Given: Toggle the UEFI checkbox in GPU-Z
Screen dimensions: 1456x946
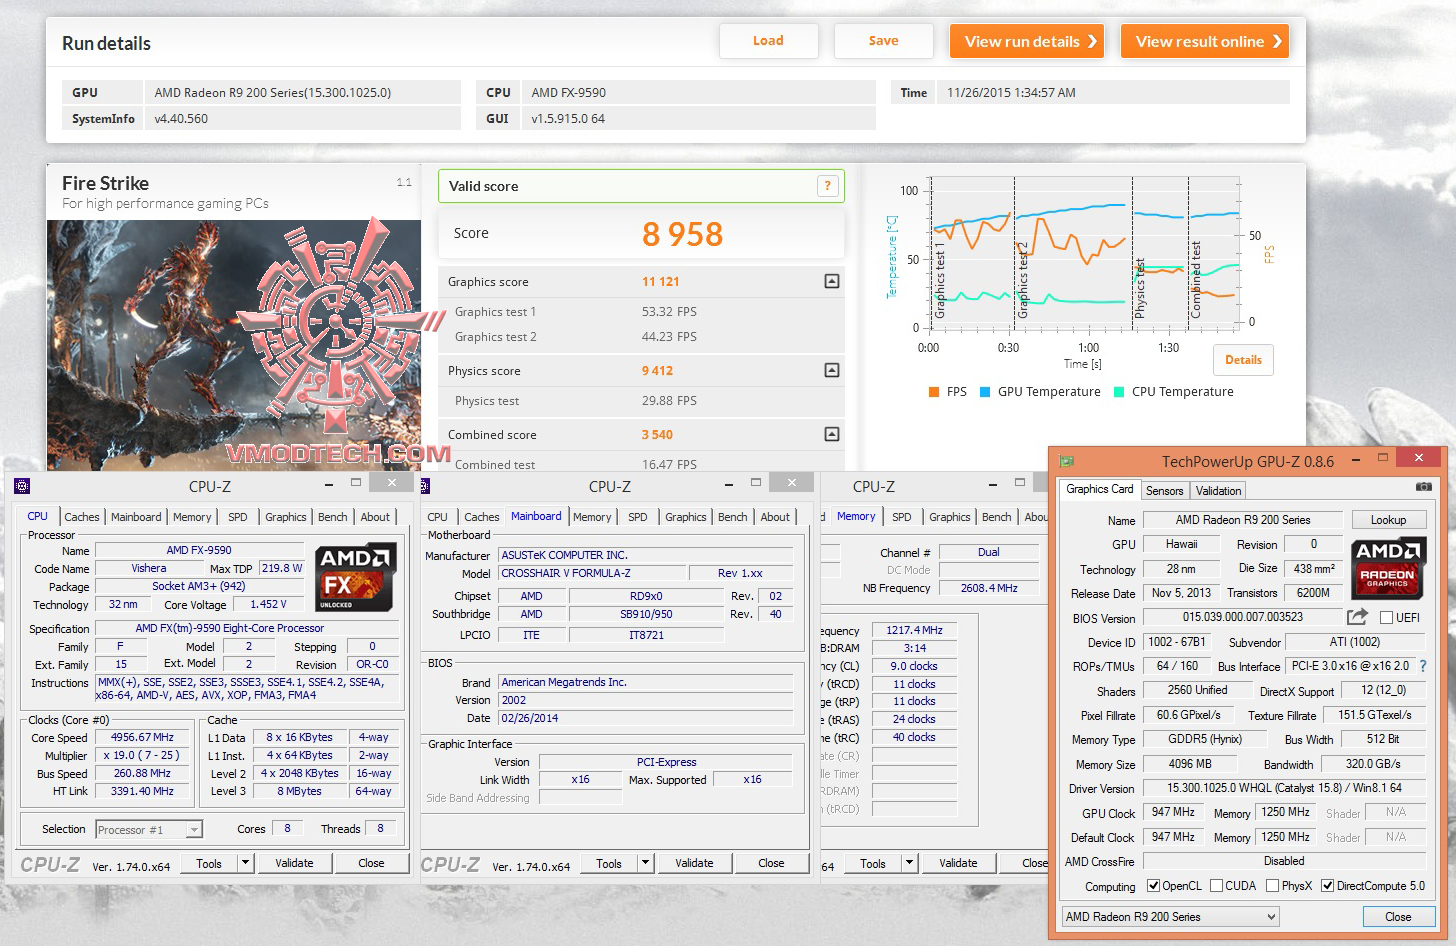Looking at the screenshot, I should coord(1386,618).
